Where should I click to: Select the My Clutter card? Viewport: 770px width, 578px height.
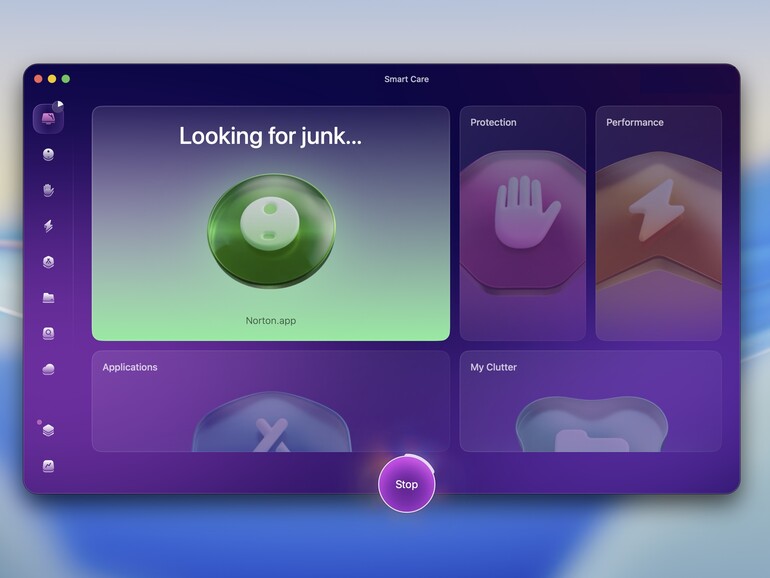591,401
